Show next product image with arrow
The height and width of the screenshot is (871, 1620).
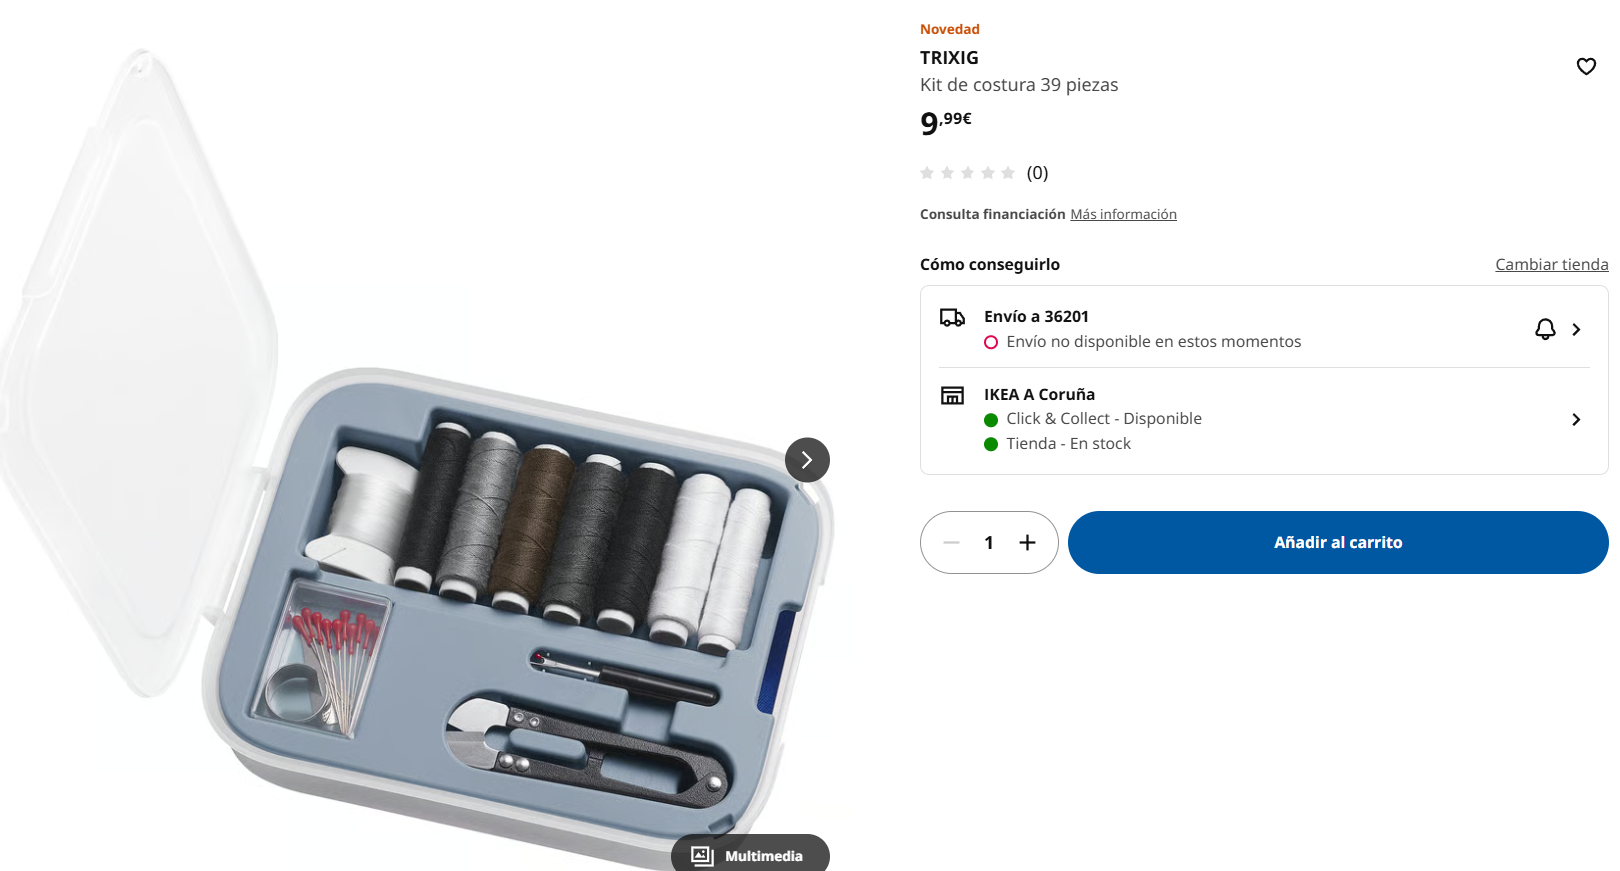point(807,460)
